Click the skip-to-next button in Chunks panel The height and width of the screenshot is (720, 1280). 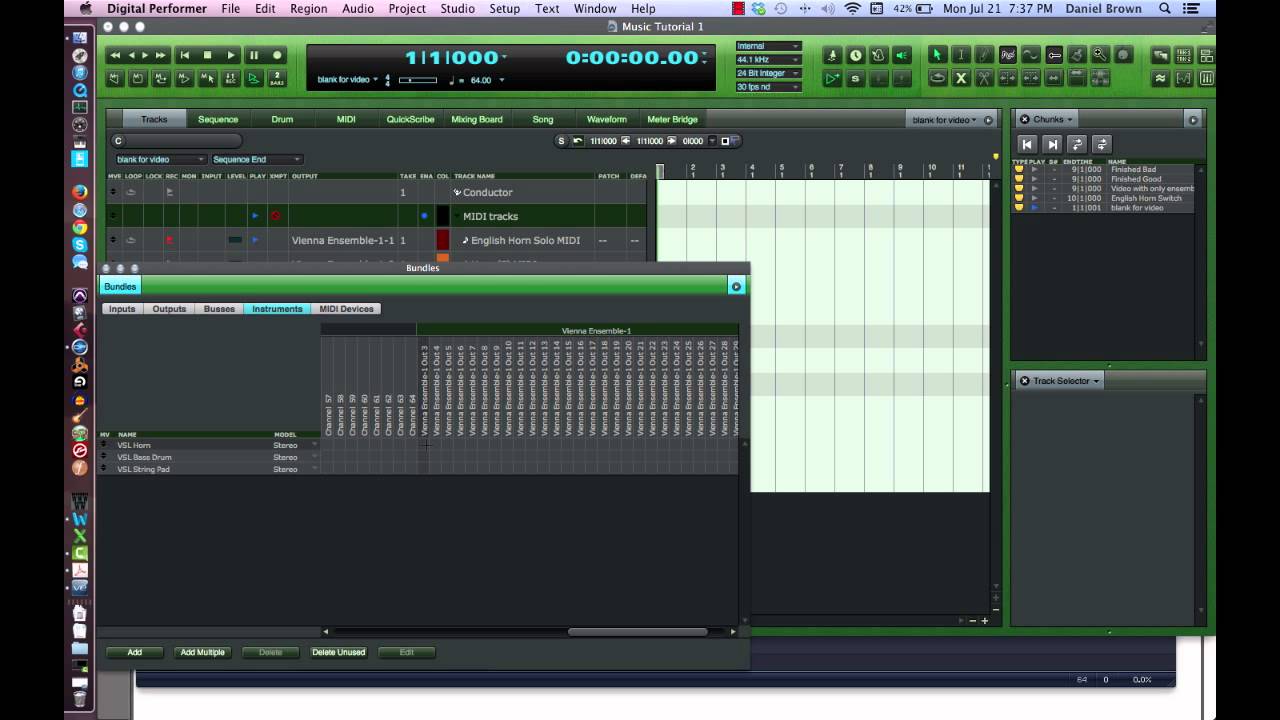click(1052, 144)
